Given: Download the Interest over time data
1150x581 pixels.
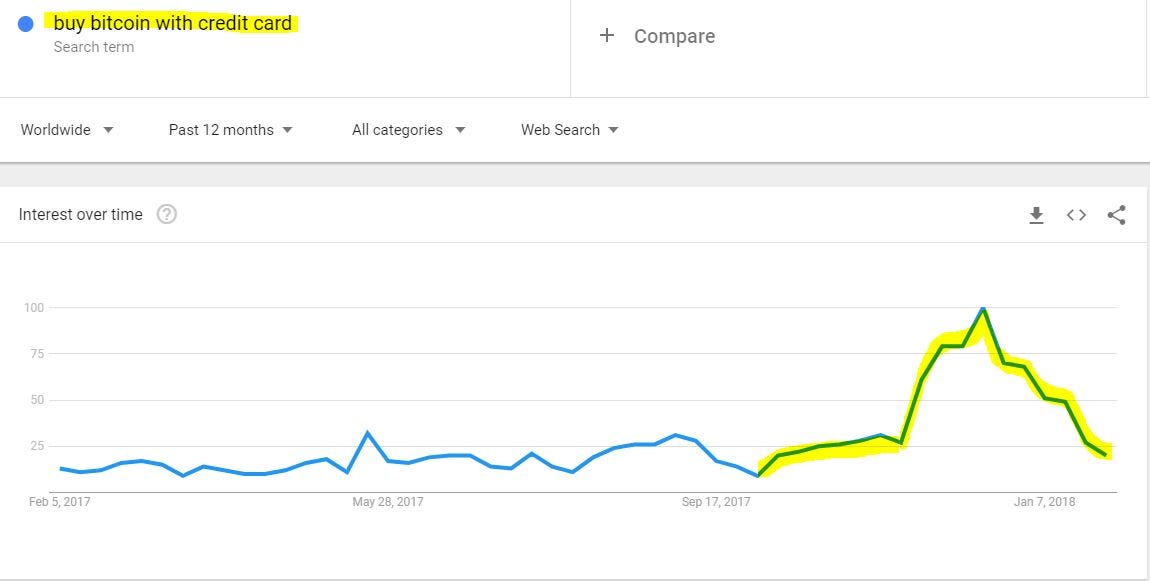Looking at the screenshot, I should pyautogui.click(x=1036, y=215).
